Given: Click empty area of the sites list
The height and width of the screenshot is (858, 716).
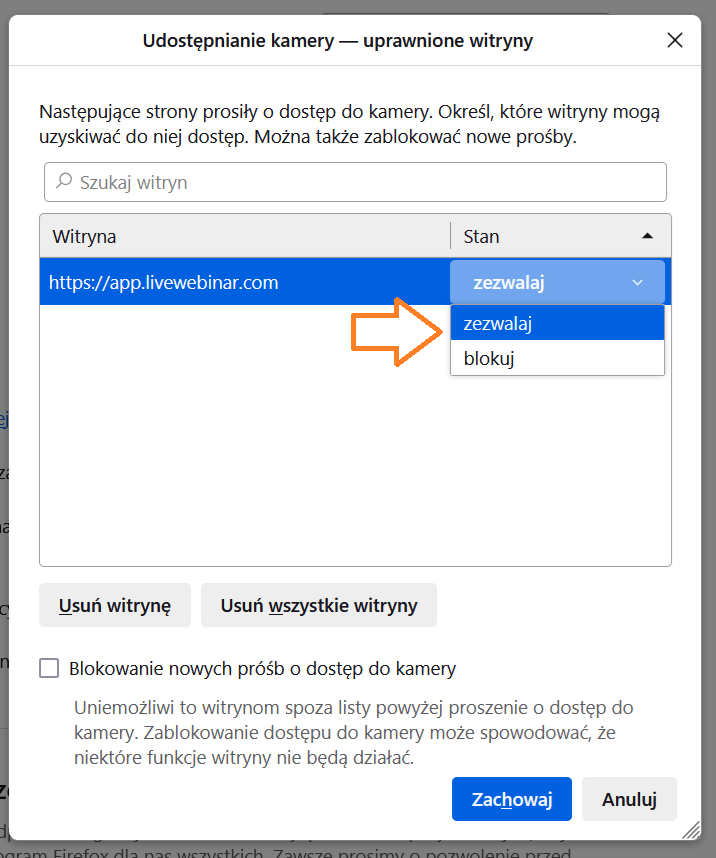Looking at the screenshot, I should [240, 460].
